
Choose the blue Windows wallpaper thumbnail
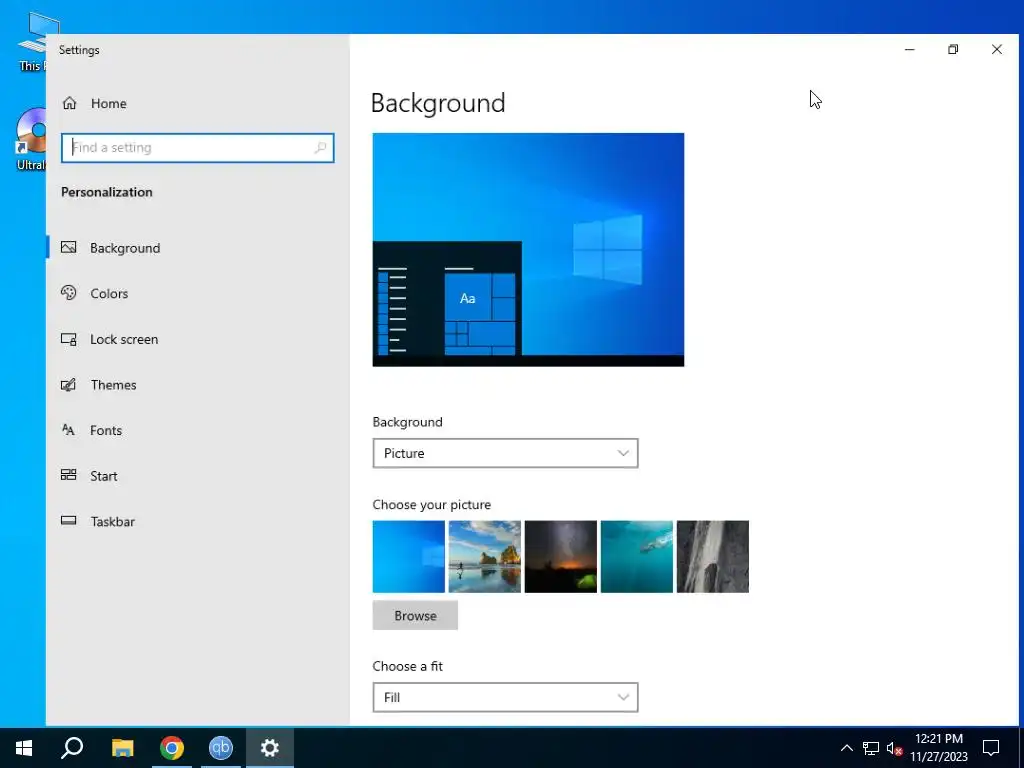(409, 556)
